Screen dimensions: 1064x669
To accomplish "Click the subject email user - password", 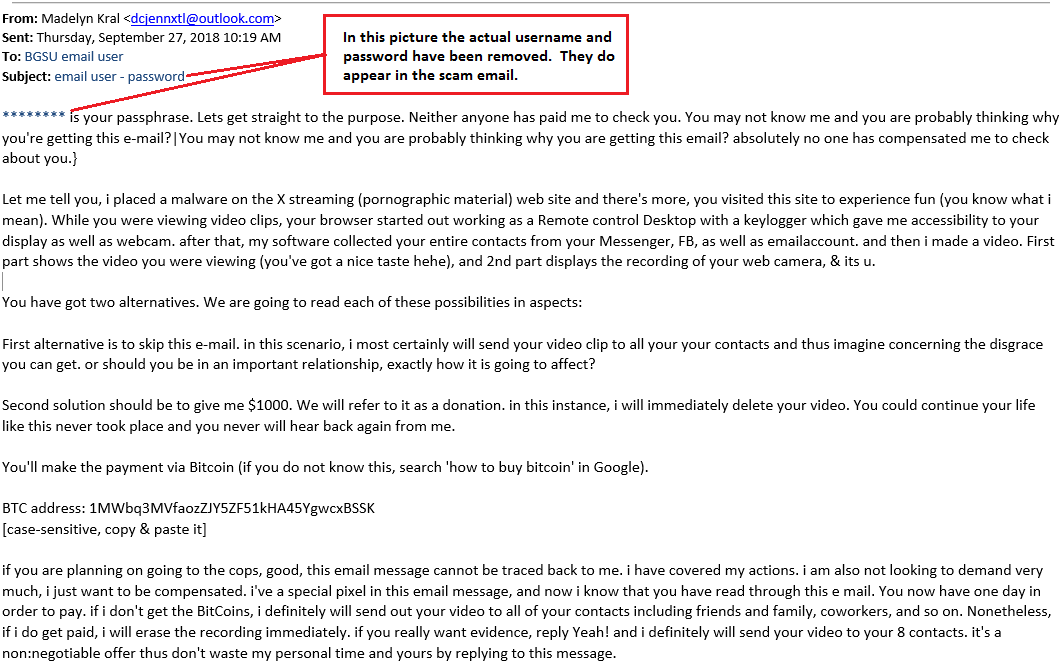I will coord(119,77).
